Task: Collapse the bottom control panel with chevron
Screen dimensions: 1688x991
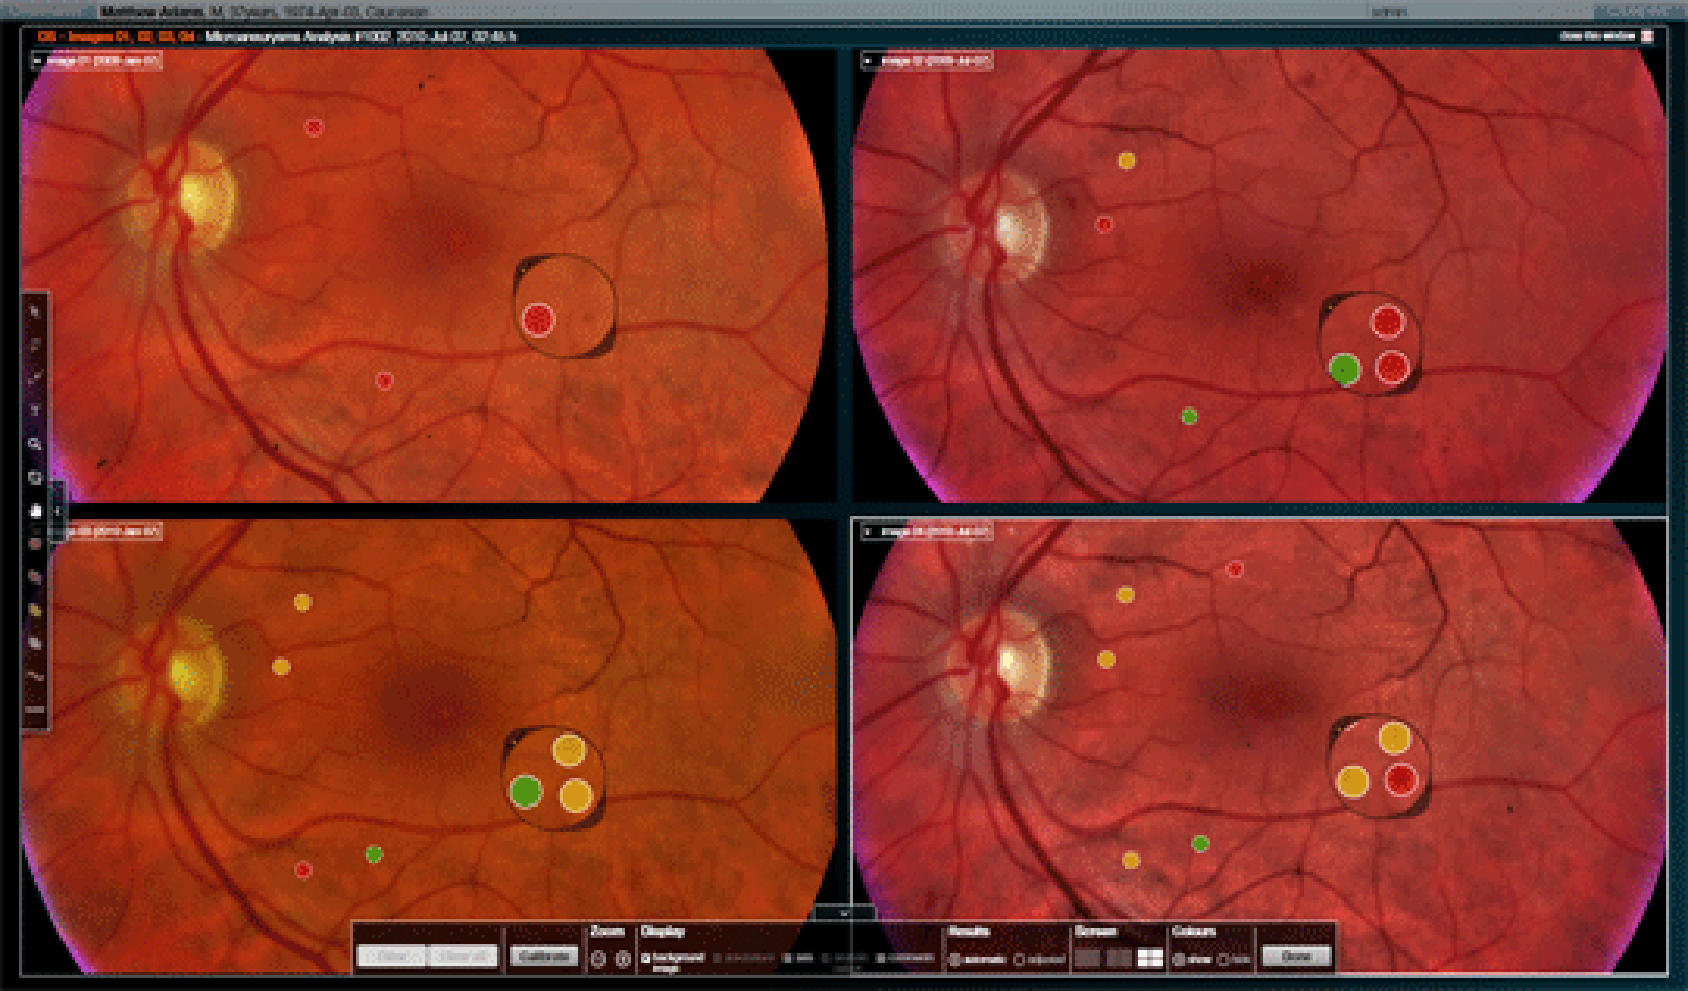Action: click(x=843, y=913)
